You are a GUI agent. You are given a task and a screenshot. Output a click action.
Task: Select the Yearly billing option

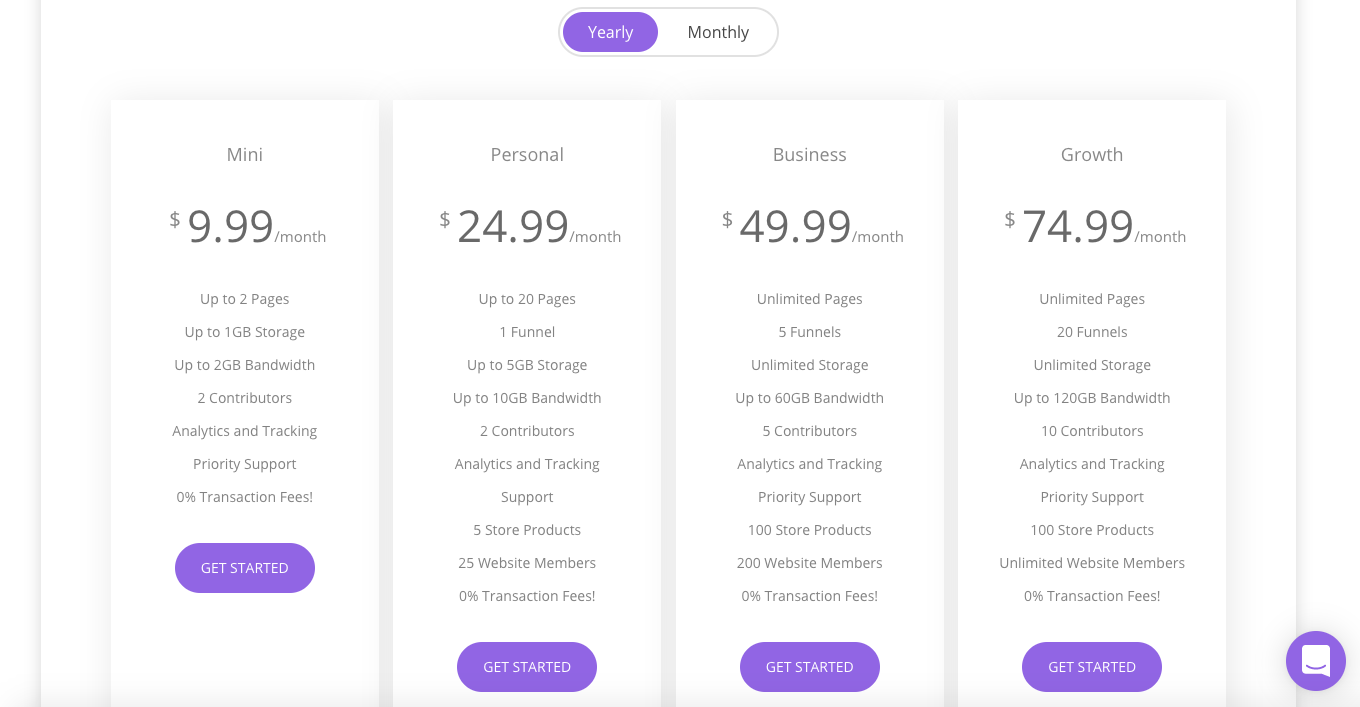pyautogui.click(x=610, y=32)
